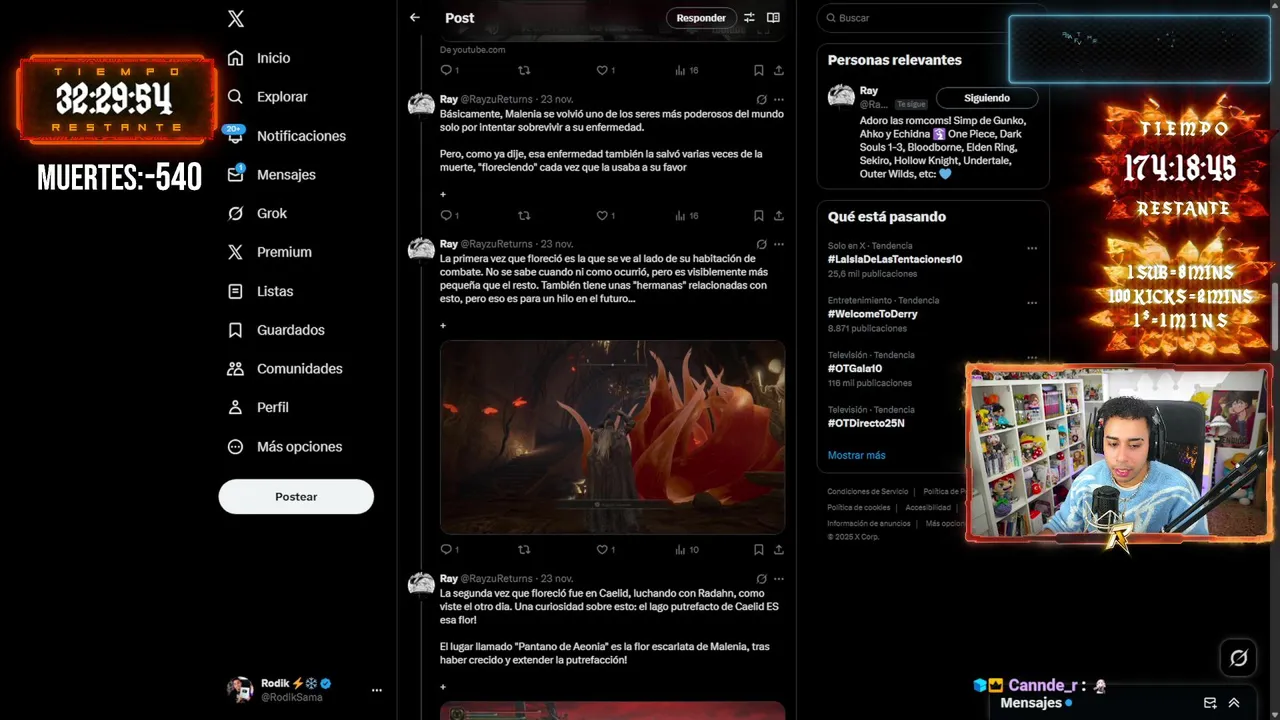Viewport: 1280px width, 720px height.
Task: Open Explorar from the sidebar
Action: click(x=267, y=97)
